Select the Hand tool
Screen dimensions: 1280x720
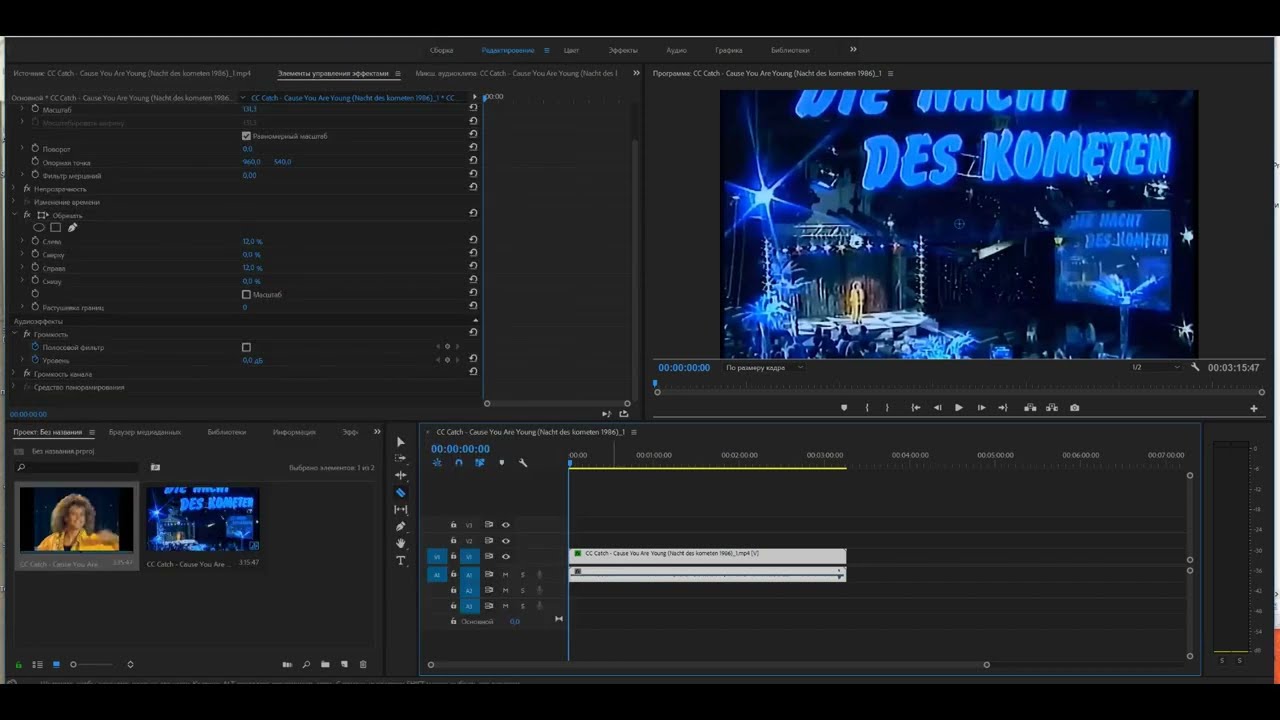[401, 543]
